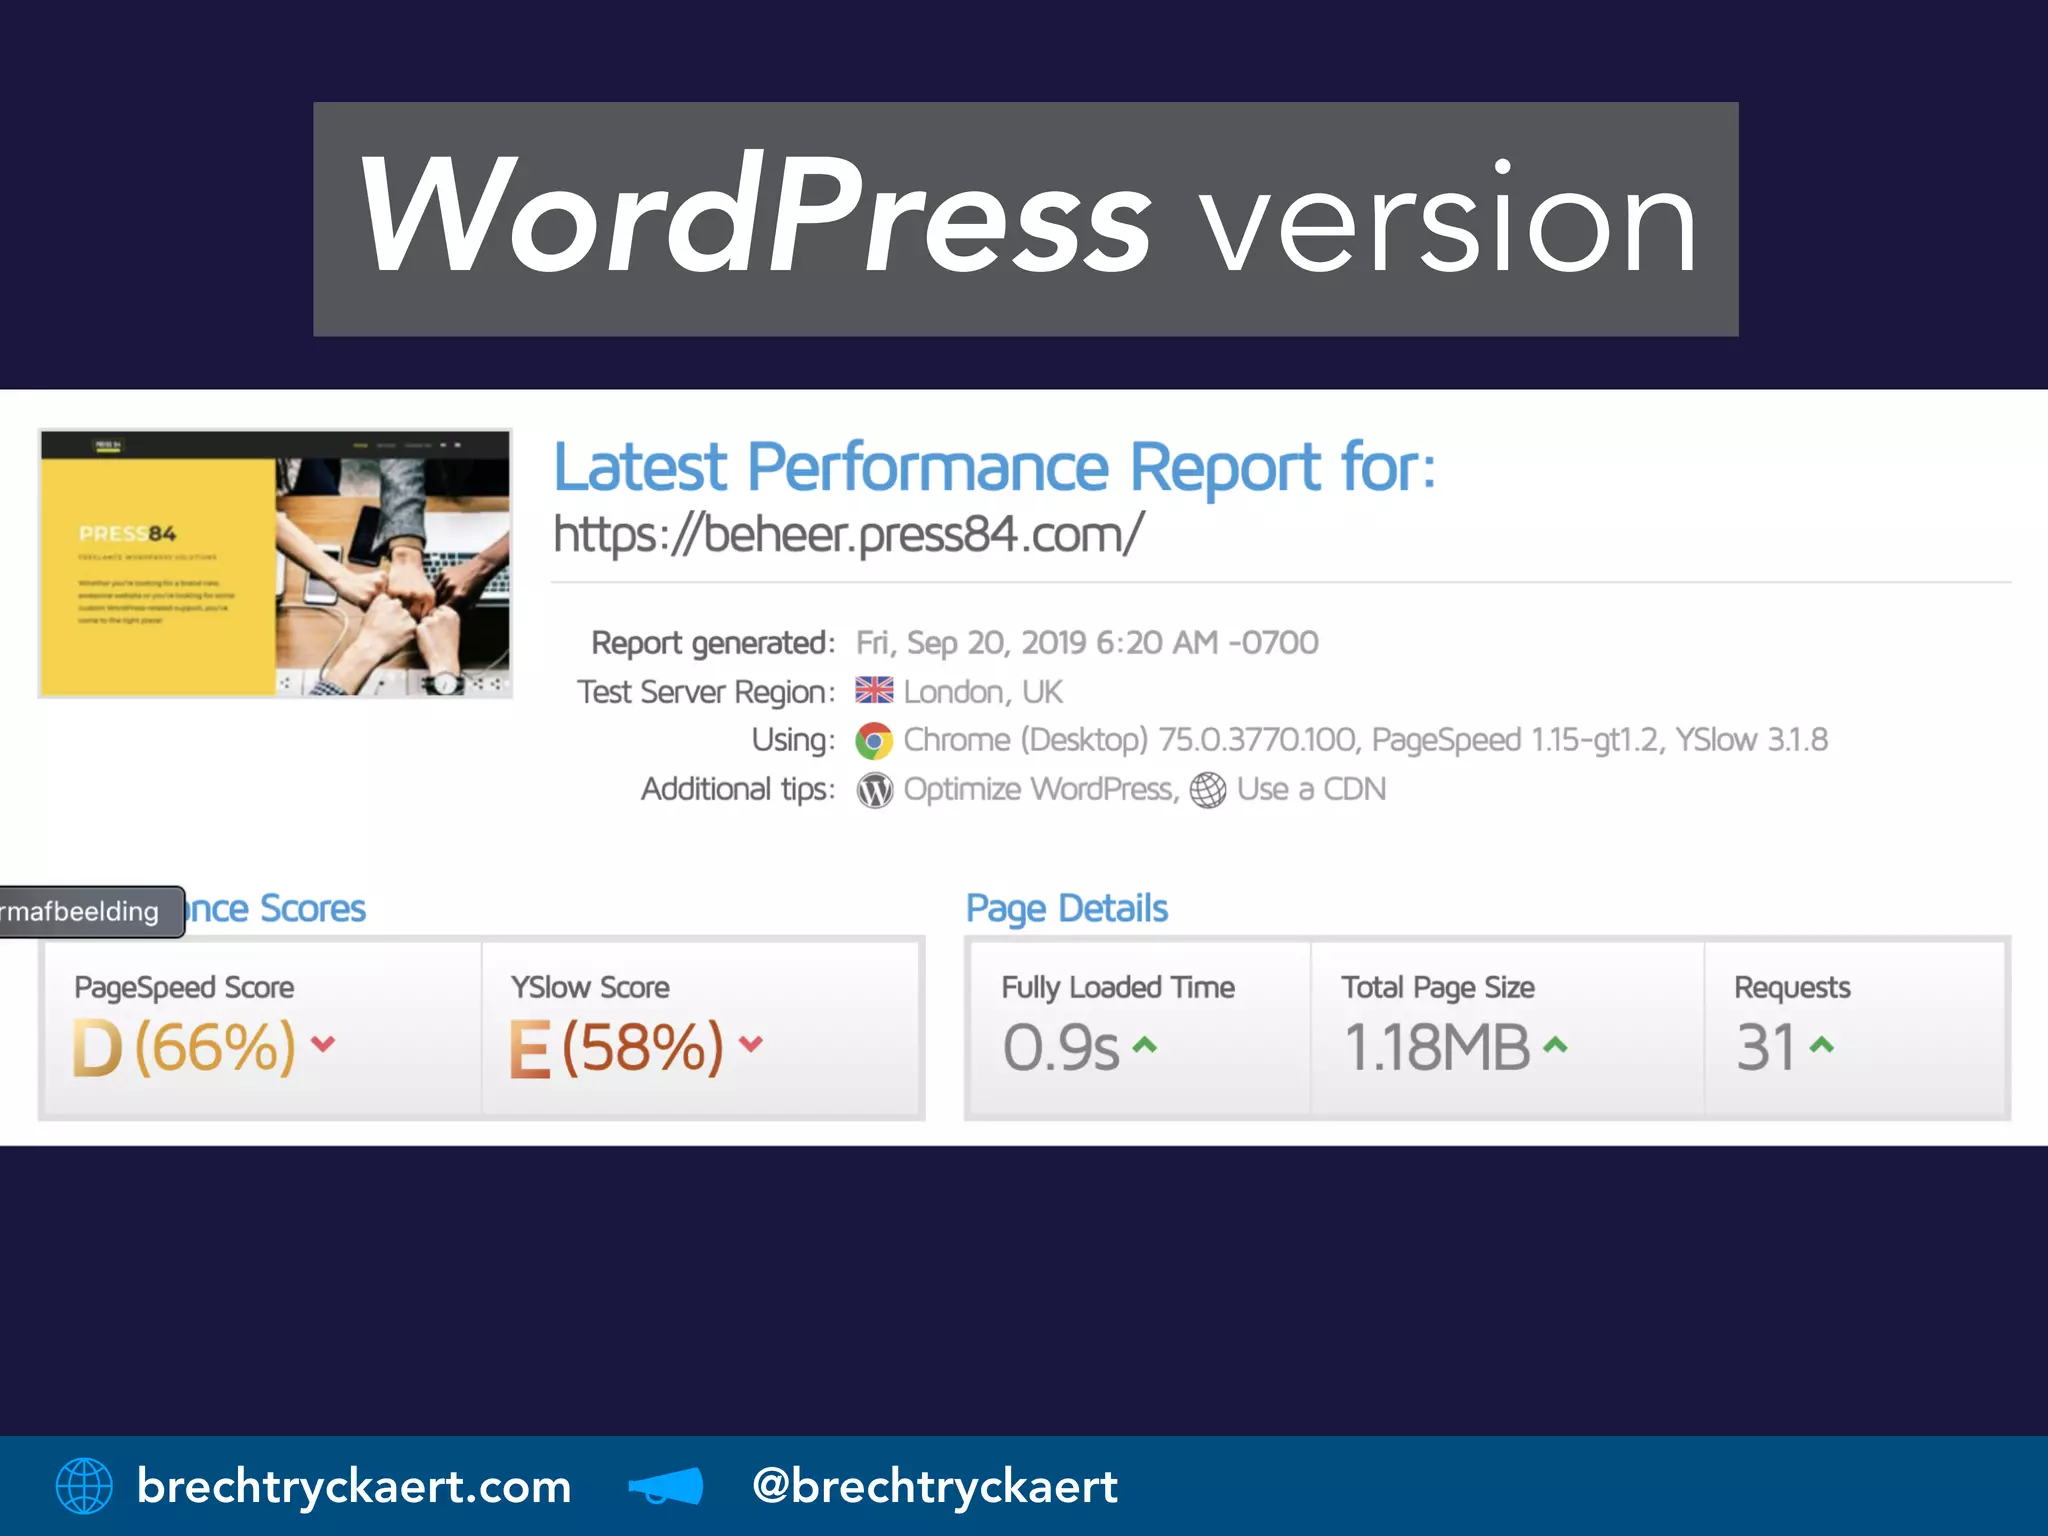This screenshot has width=2048, height=1536.
Task: Click the Latest Performance Report for heading
Action: (x=995, y=467)
